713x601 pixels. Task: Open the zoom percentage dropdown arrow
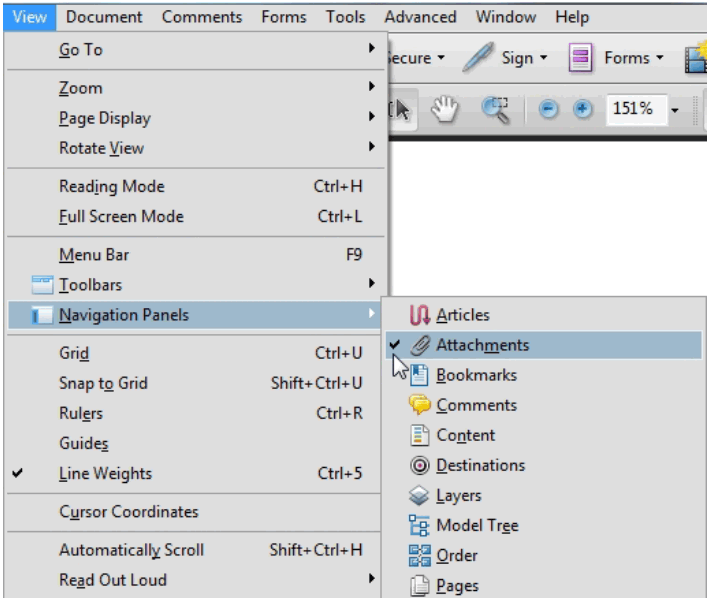point(675,109)
